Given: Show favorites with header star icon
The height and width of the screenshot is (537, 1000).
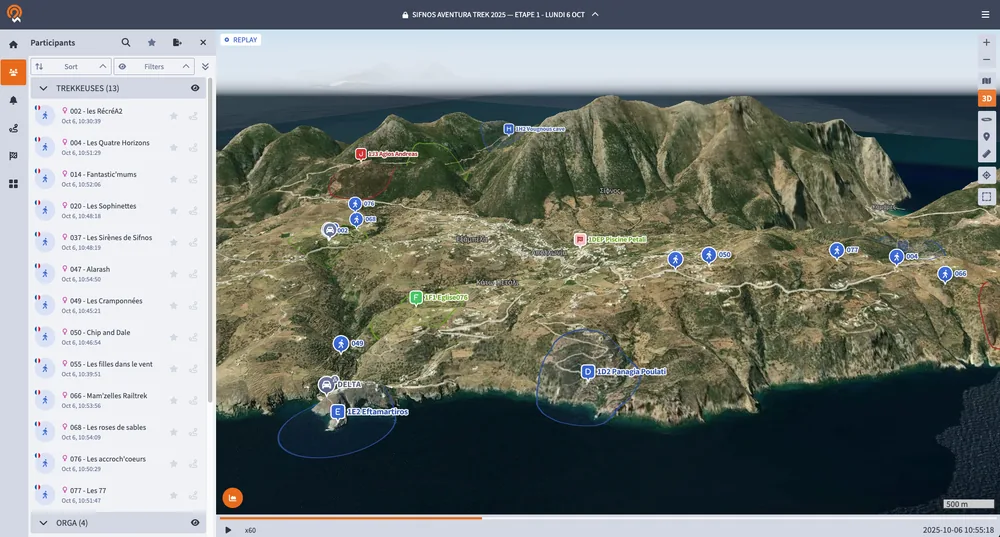Looking at the screenshot, I should tap(152, 43).
